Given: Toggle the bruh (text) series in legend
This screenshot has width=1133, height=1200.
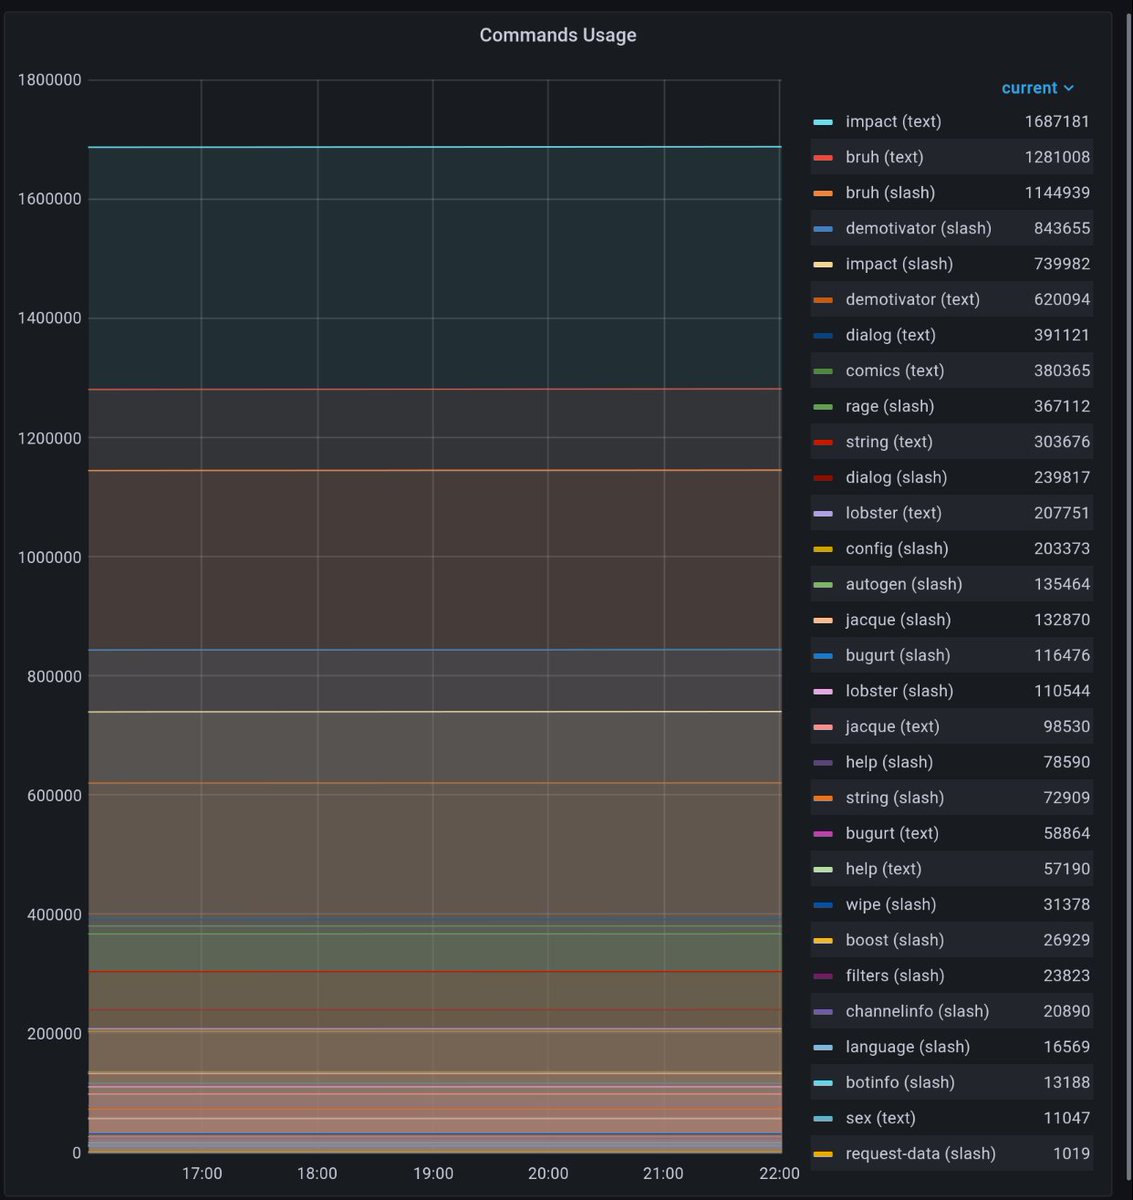Looking at the screenshot, I should pyautogui.click(x=884, y=157).
